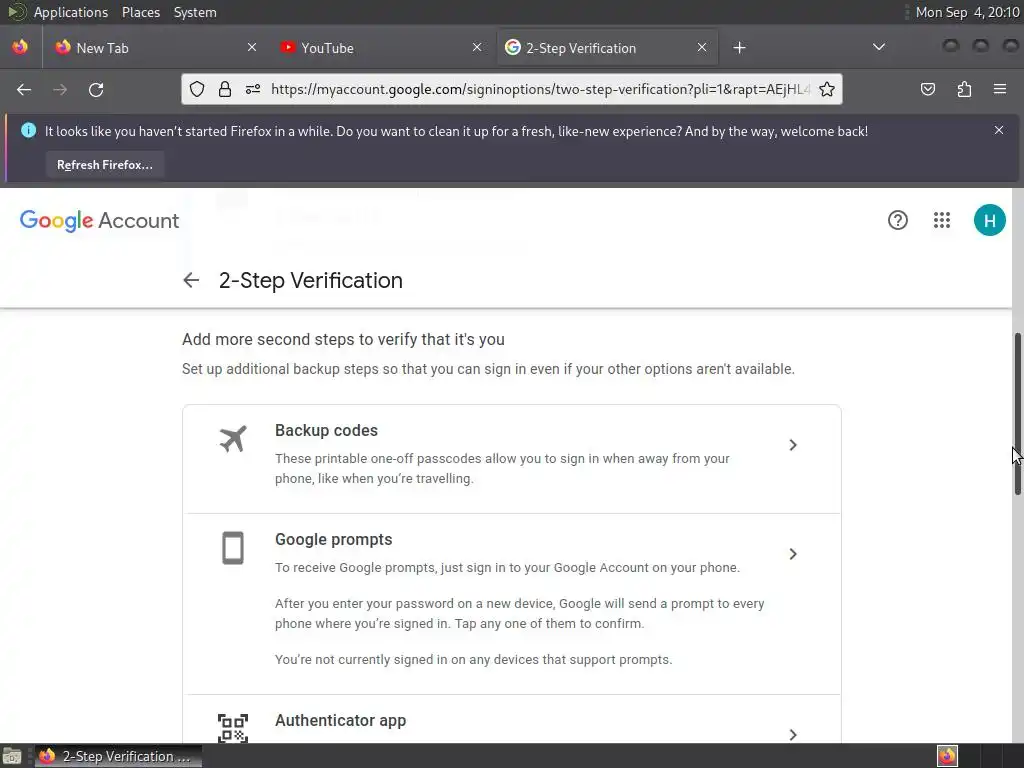Expand the Google prompts chevron

click(792, 554)
